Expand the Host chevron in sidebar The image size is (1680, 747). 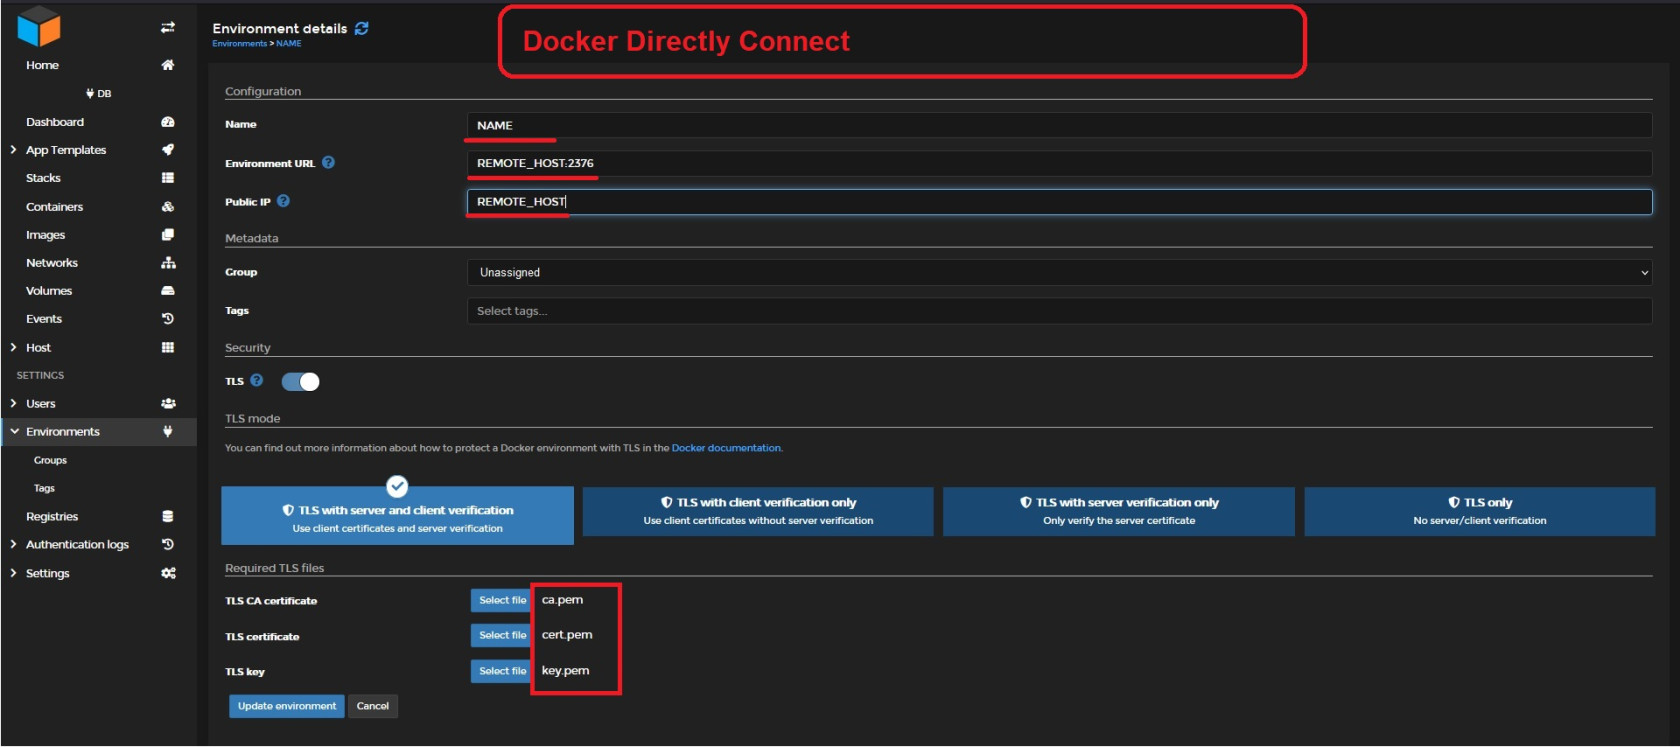tap(13, 347)
